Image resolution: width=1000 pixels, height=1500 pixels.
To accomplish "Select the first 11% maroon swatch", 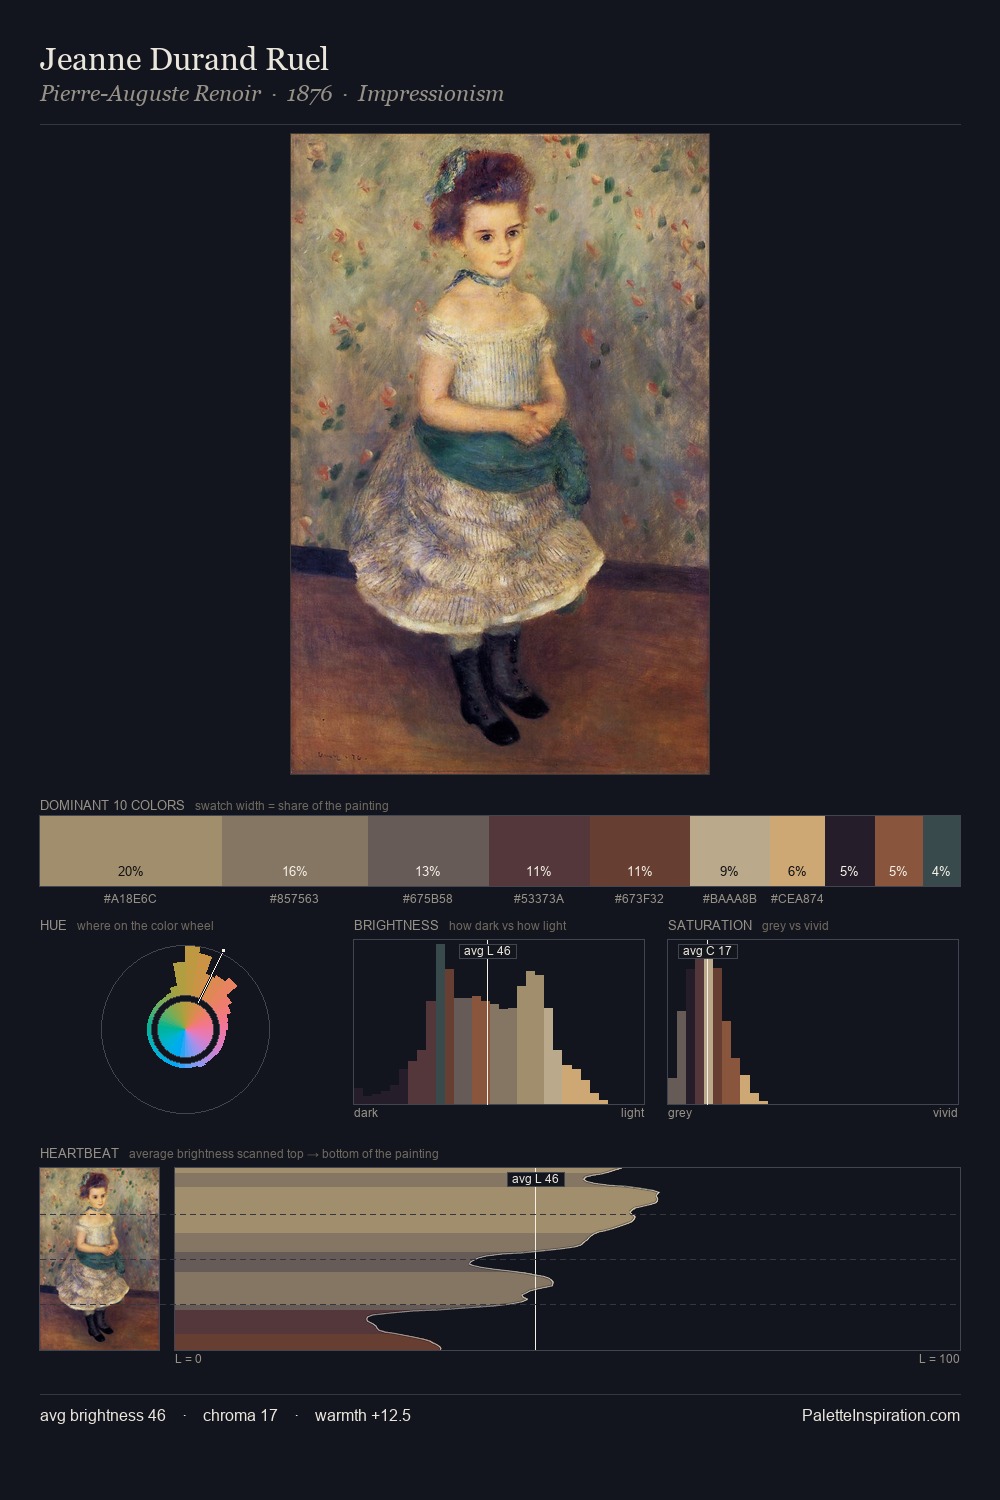I will click(539, 851).
